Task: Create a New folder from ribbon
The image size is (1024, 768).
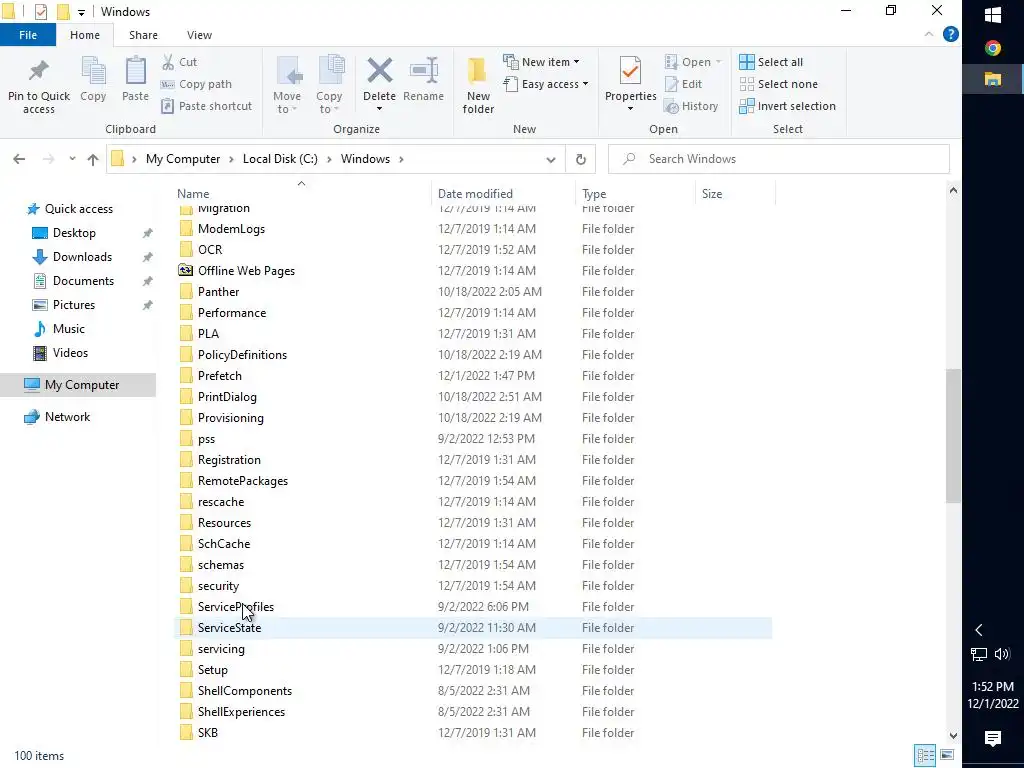Action: pyautogui.click(x=478, y=86)
